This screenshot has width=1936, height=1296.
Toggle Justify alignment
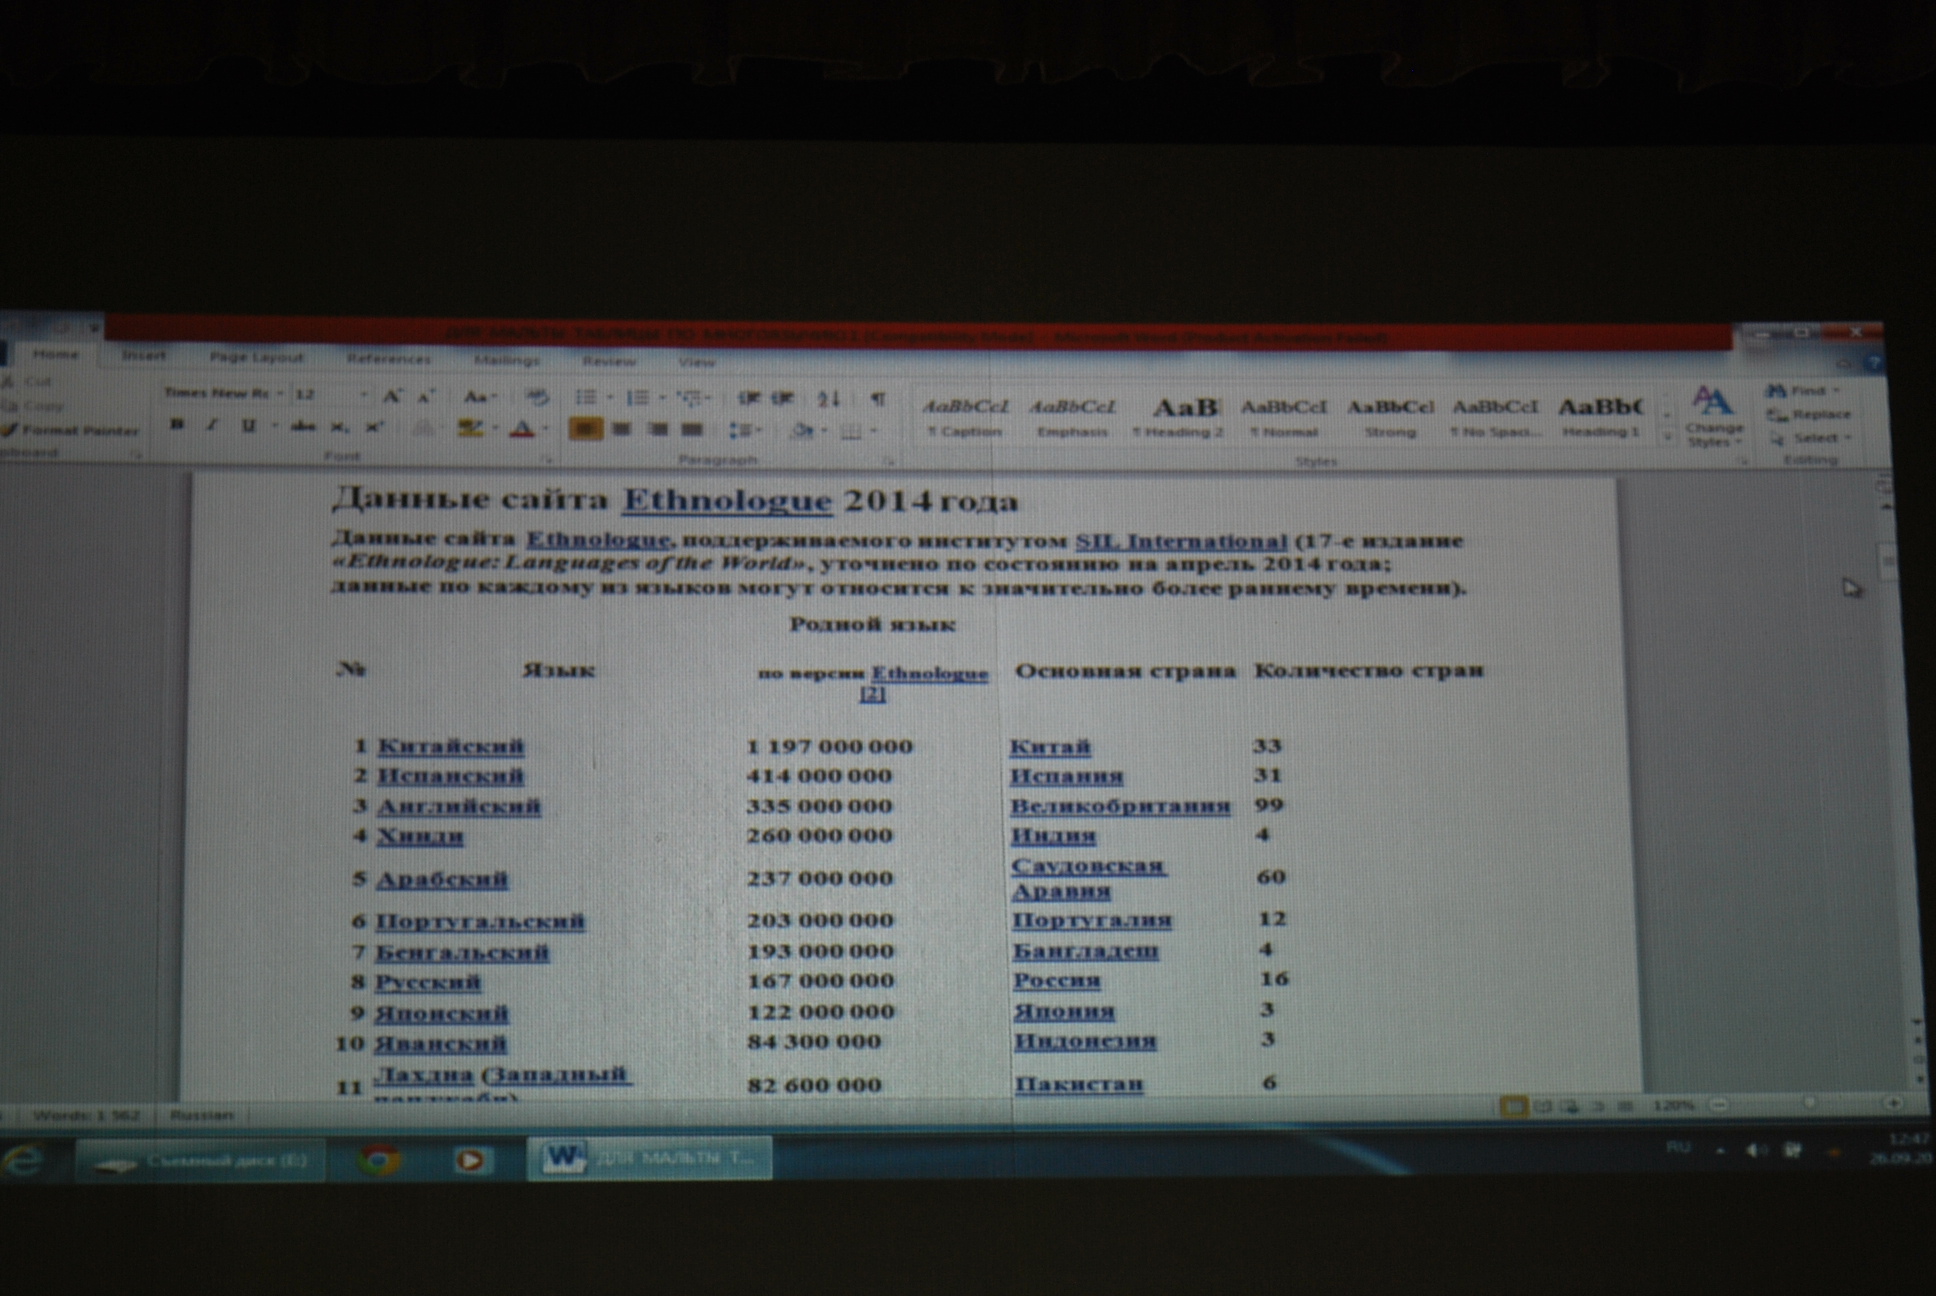tap(691, 430)
